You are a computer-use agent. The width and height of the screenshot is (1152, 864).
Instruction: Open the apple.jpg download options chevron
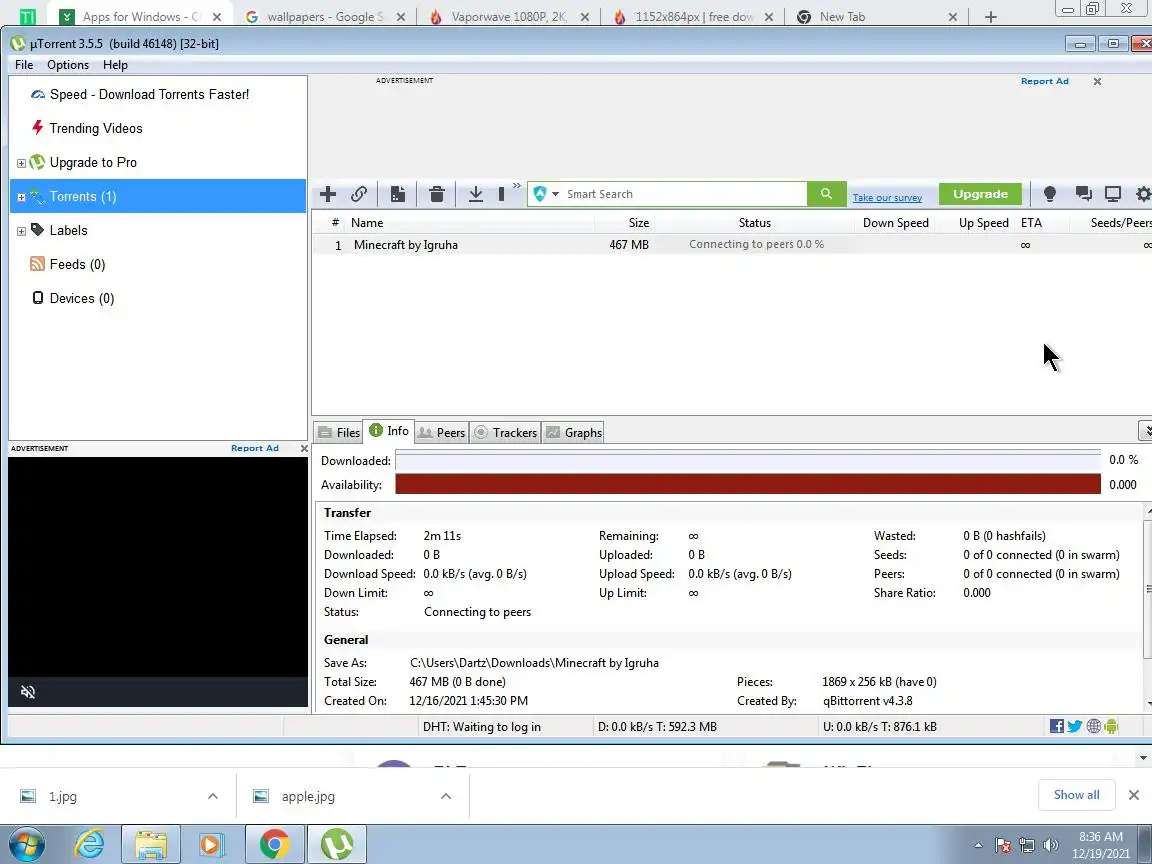pos(445,796)
